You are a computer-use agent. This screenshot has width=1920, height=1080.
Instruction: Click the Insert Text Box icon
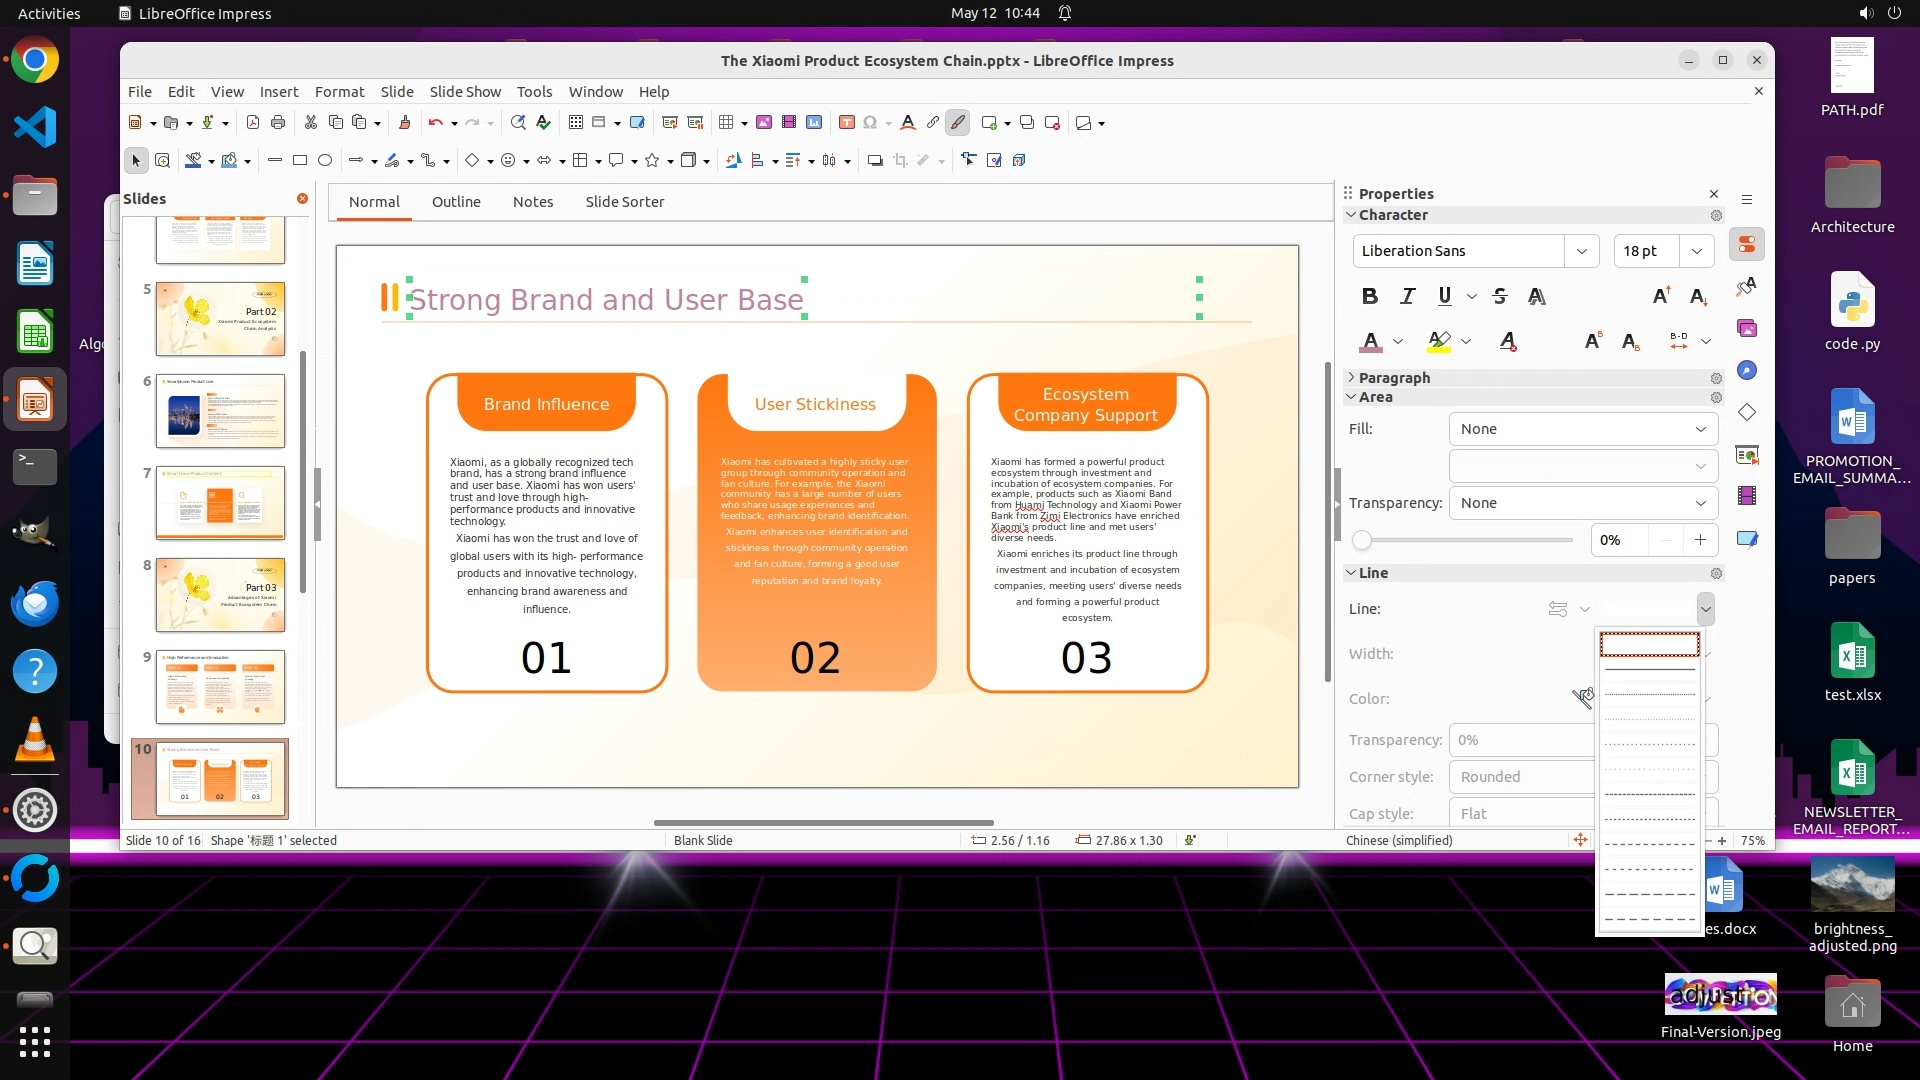[x=846, y=123]
